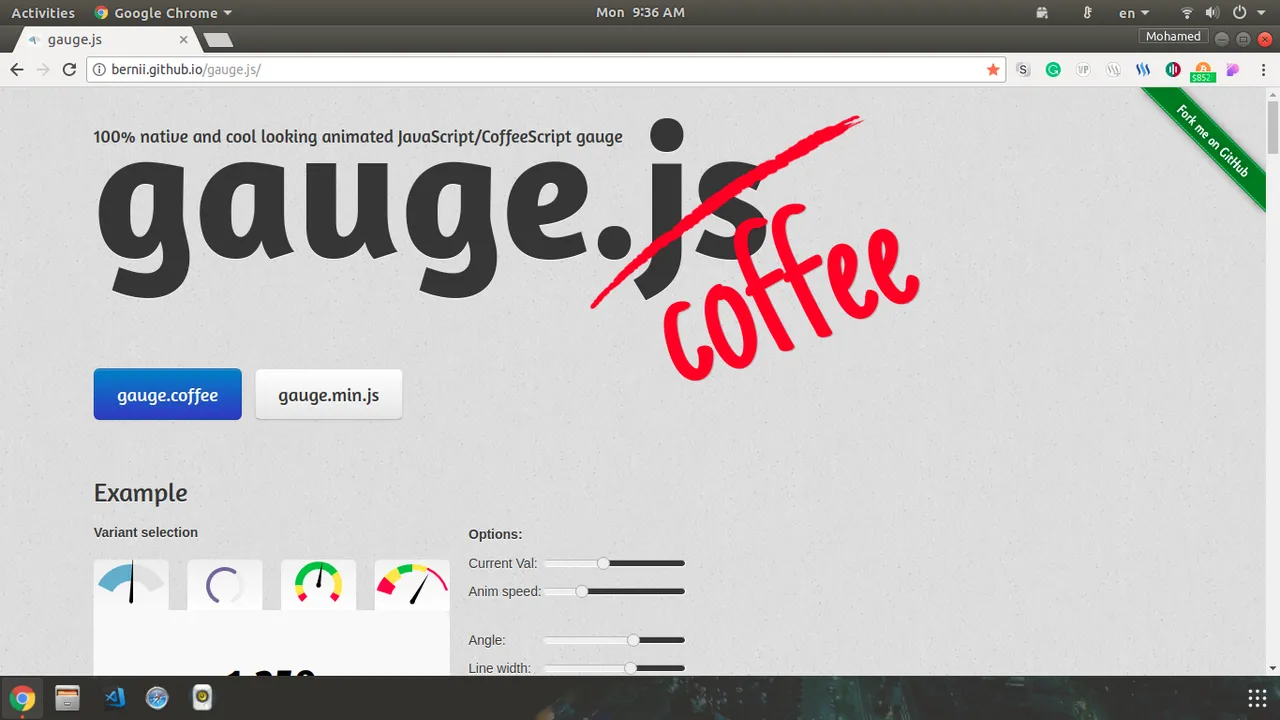Click the power icon in top bar

(x=1239, y=13)
